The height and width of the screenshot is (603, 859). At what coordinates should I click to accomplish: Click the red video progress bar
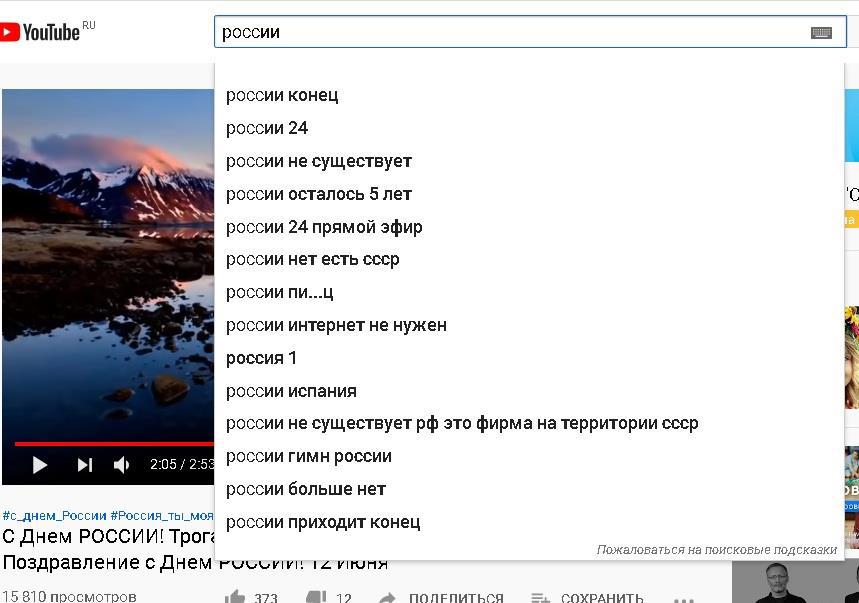[110, 443]
